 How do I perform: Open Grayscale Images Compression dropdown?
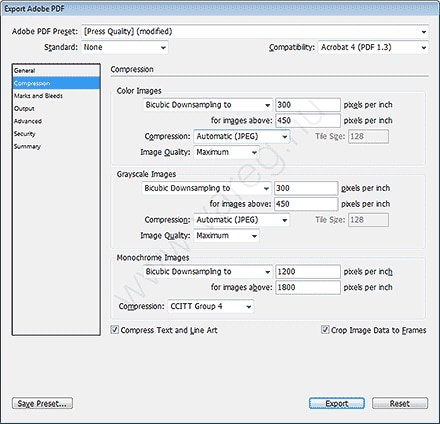pyautogui.click(x=242, y=220)
